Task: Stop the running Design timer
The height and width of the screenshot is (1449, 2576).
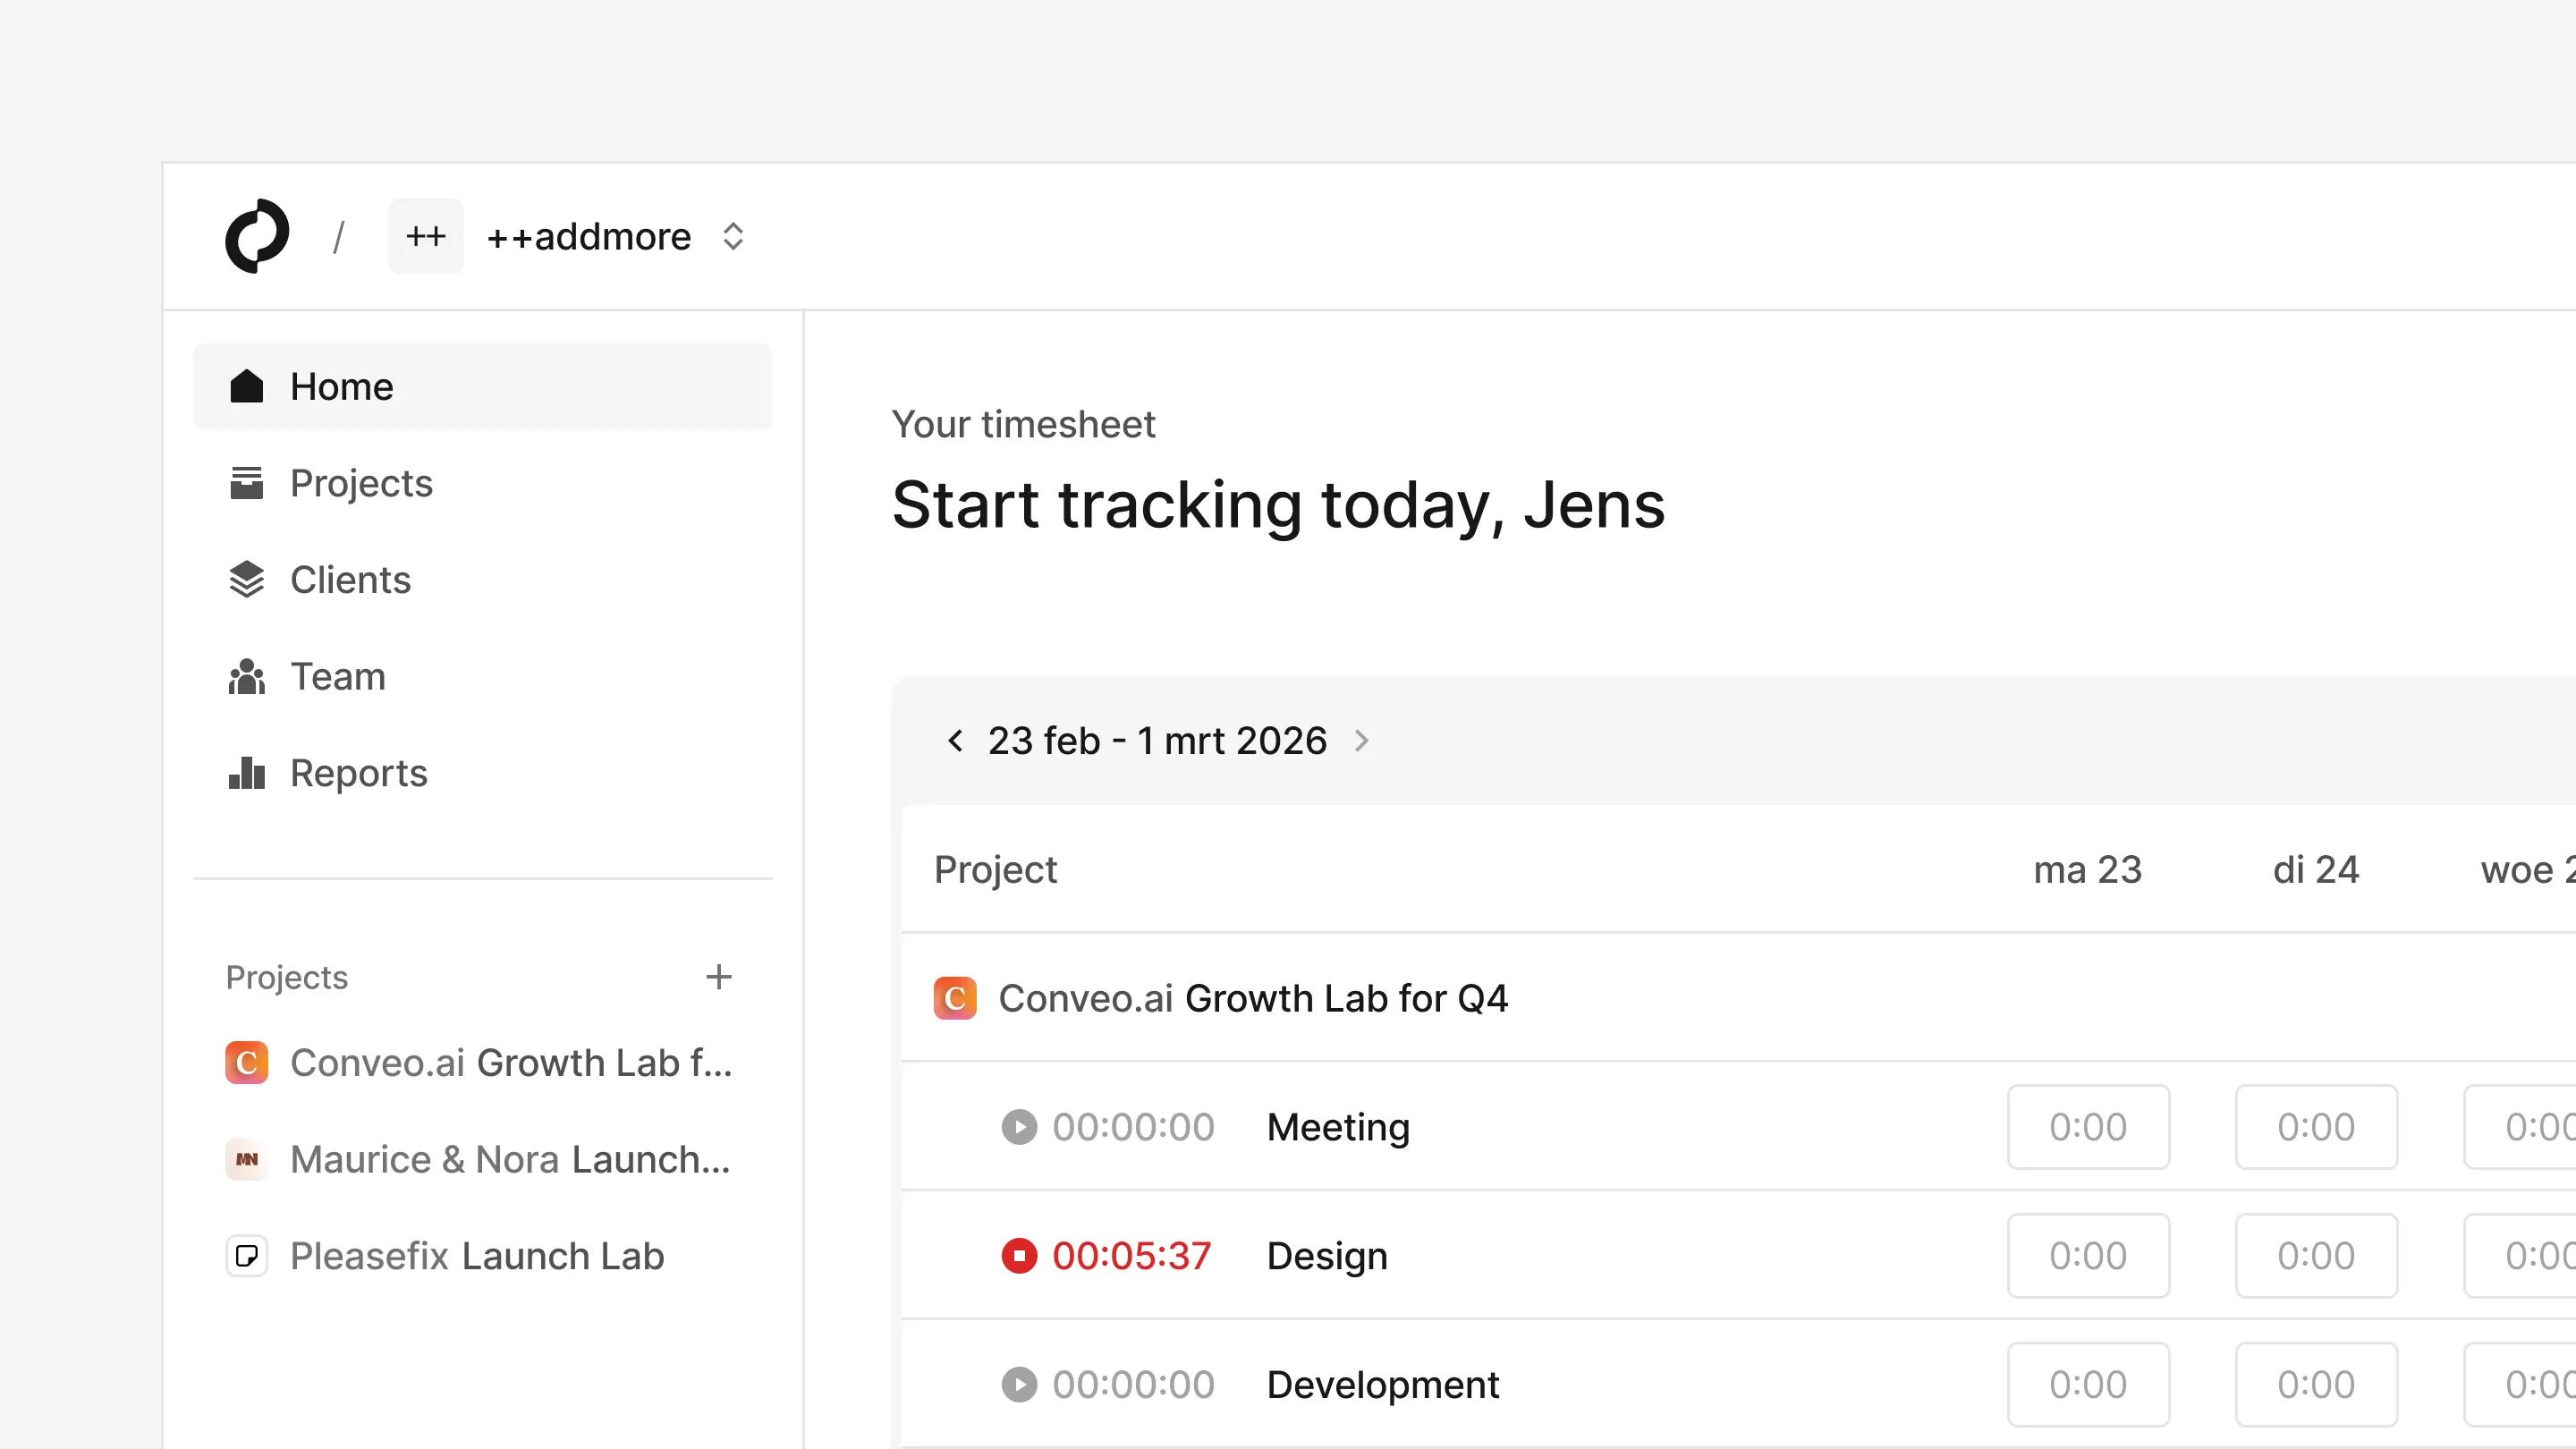Action: click(x=1019, y=1256)
